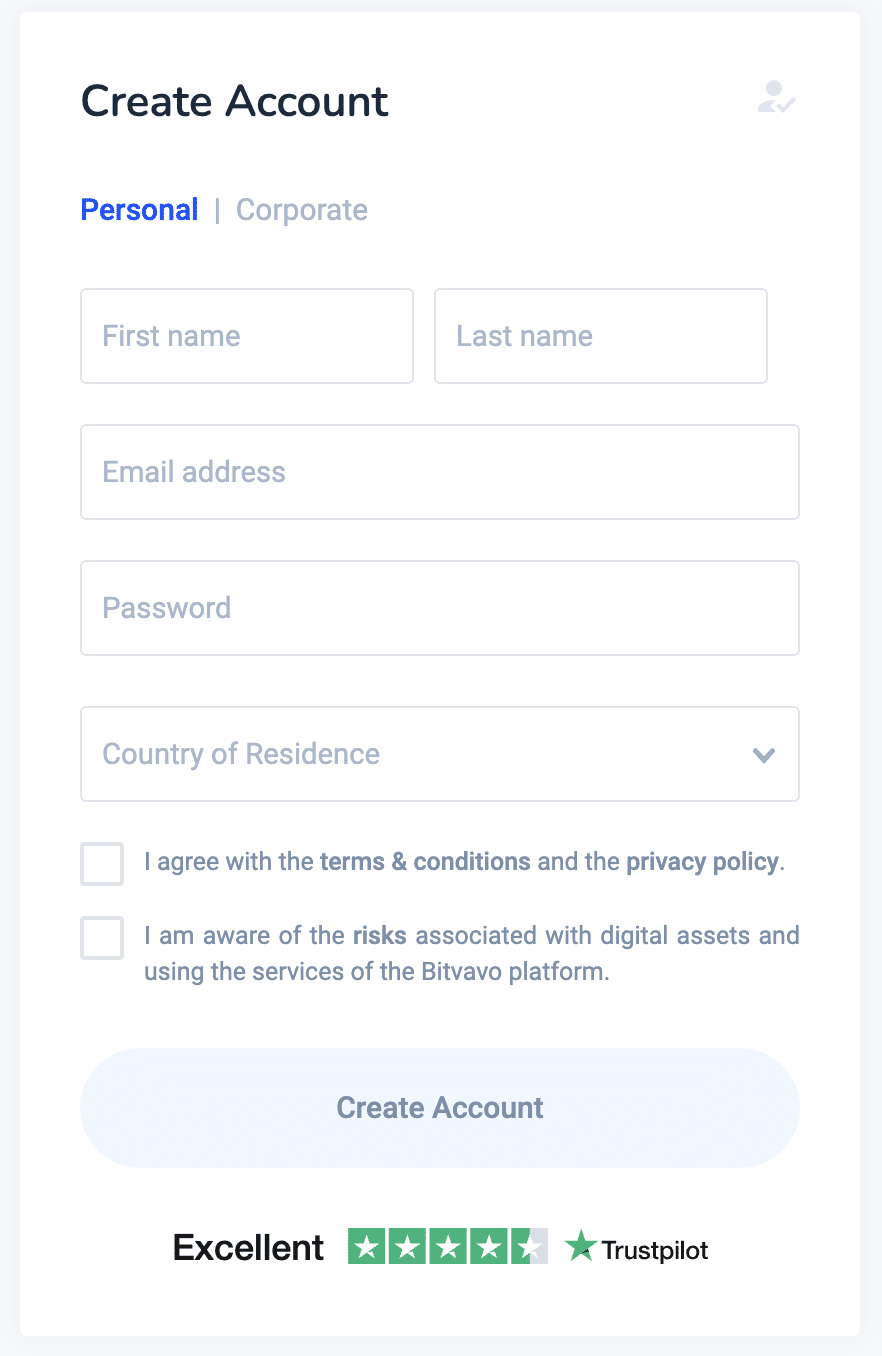Open the privacy policy link
Viewport: 882px width, 1356px height.
(x=702, y=862)
